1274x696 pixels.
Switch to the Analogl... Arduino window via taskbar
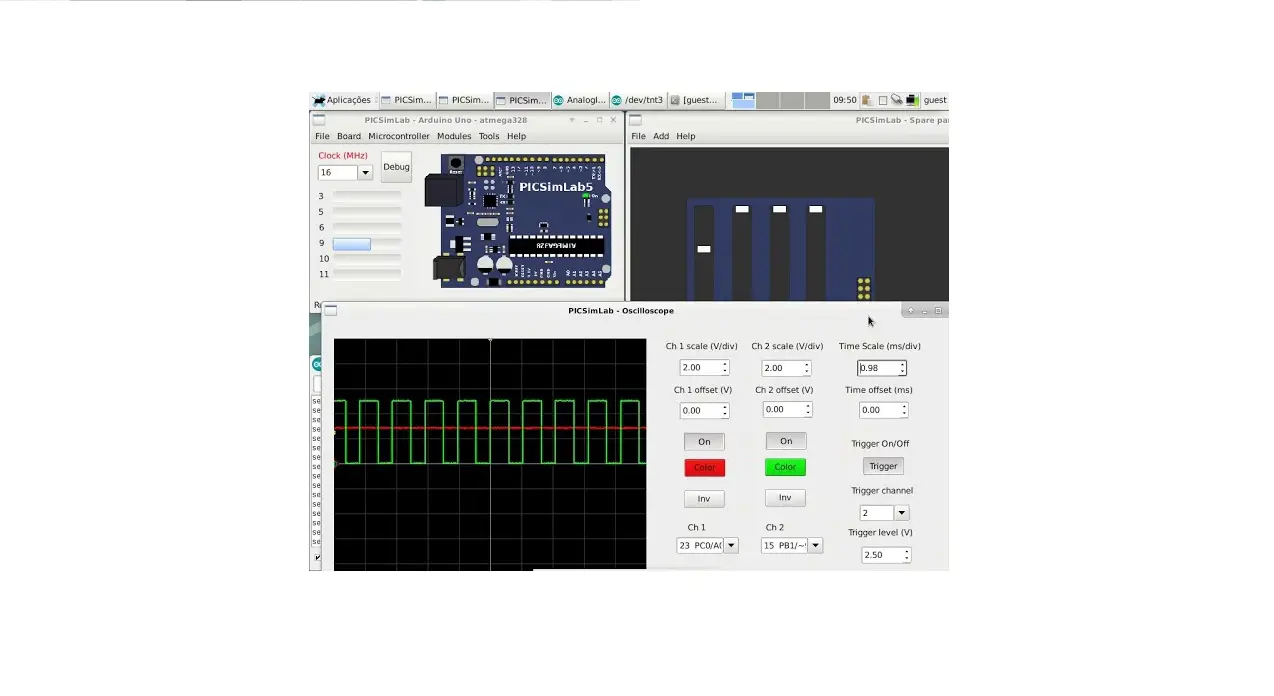580,99
